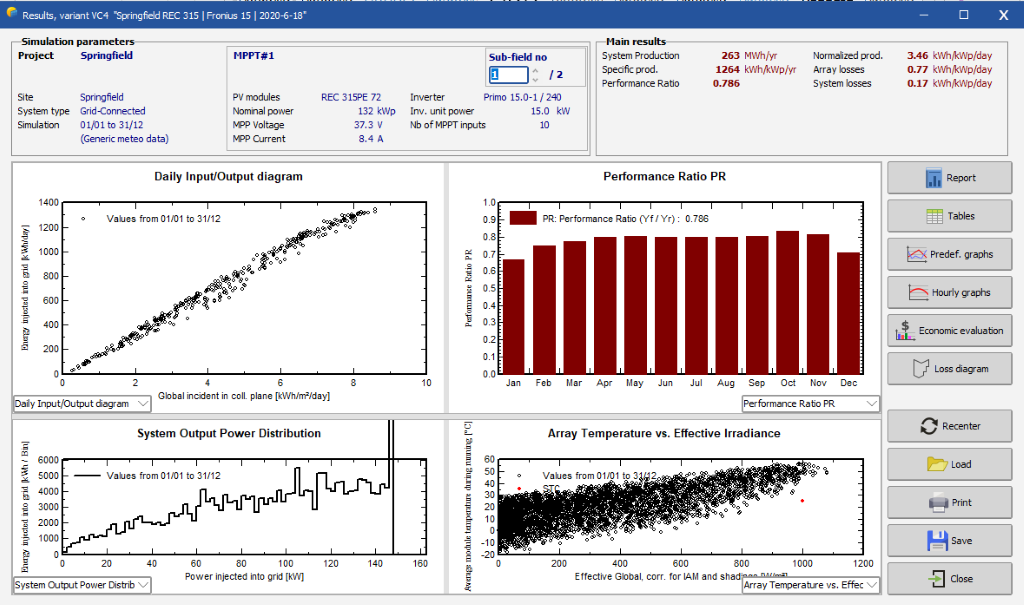Open Predef. graphs via its icon
This screenshot has width=1024, height=605.
coord(916,254)
